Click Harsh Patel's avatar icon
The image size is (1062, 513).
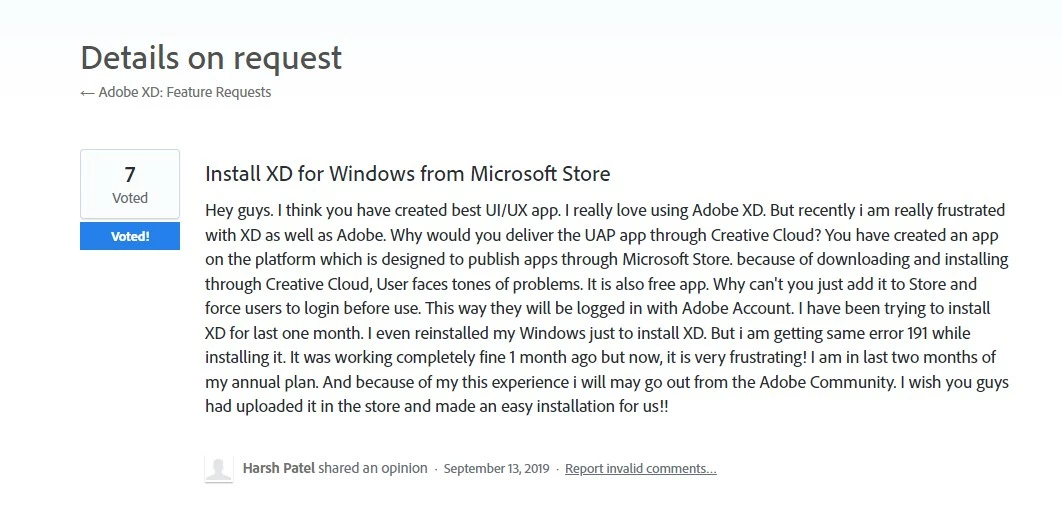(x=218, y=469)
